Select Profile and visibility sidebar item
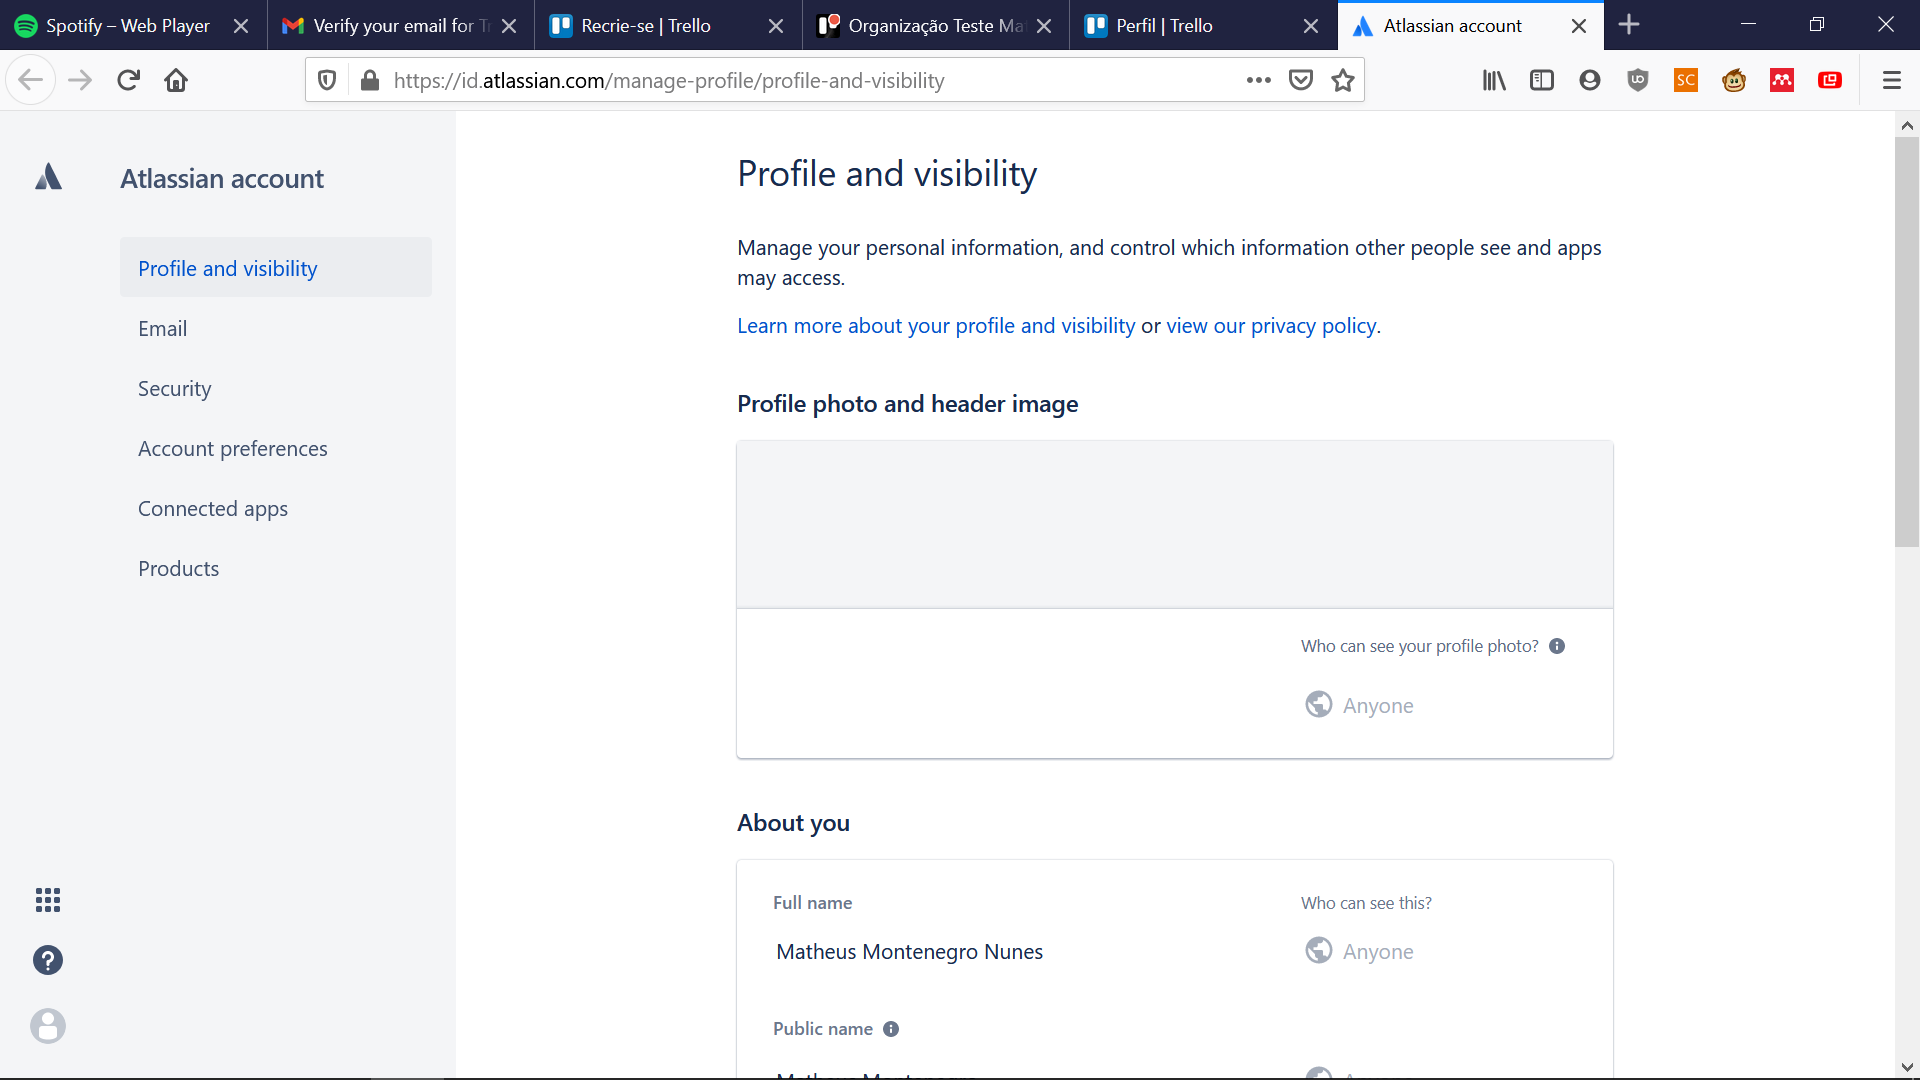Image resolution: width=1920 pixels, height=1080 pixels. tap(276, 268)
